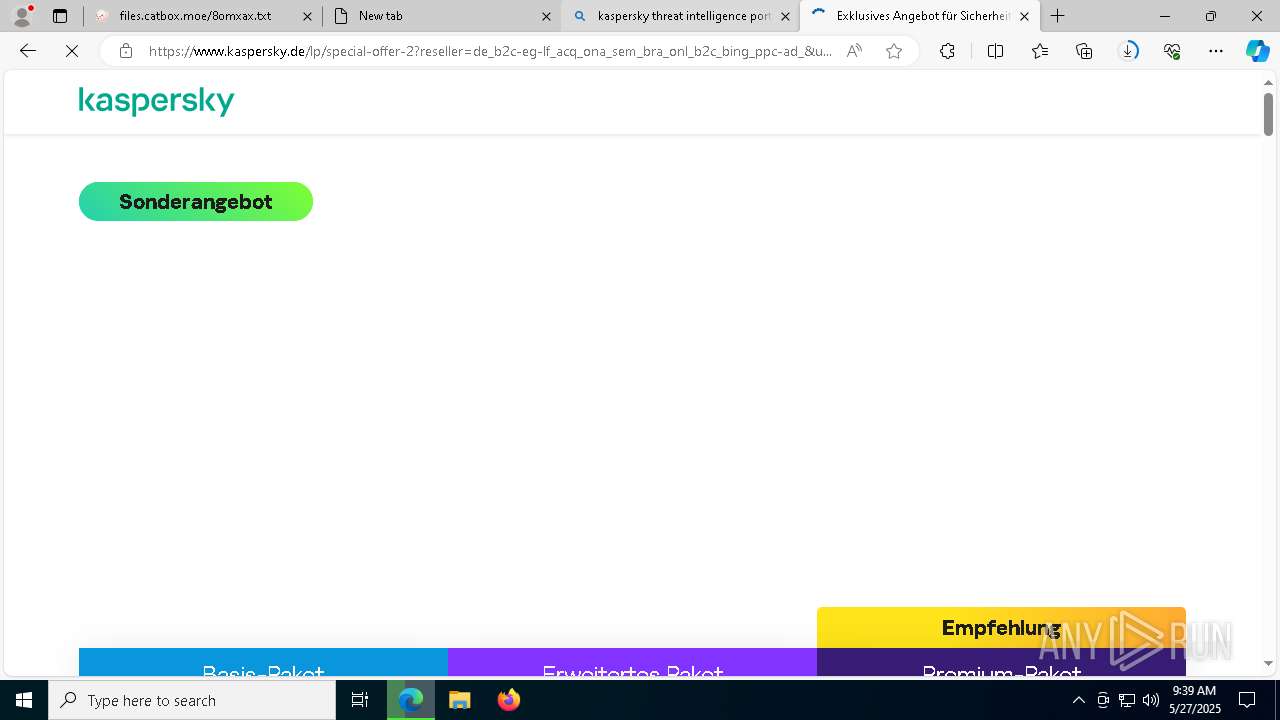This screenshot has width=1280, height=720.
Task: Open a new browser tab
Action: pyautogui.click(x=1057, y=16)
